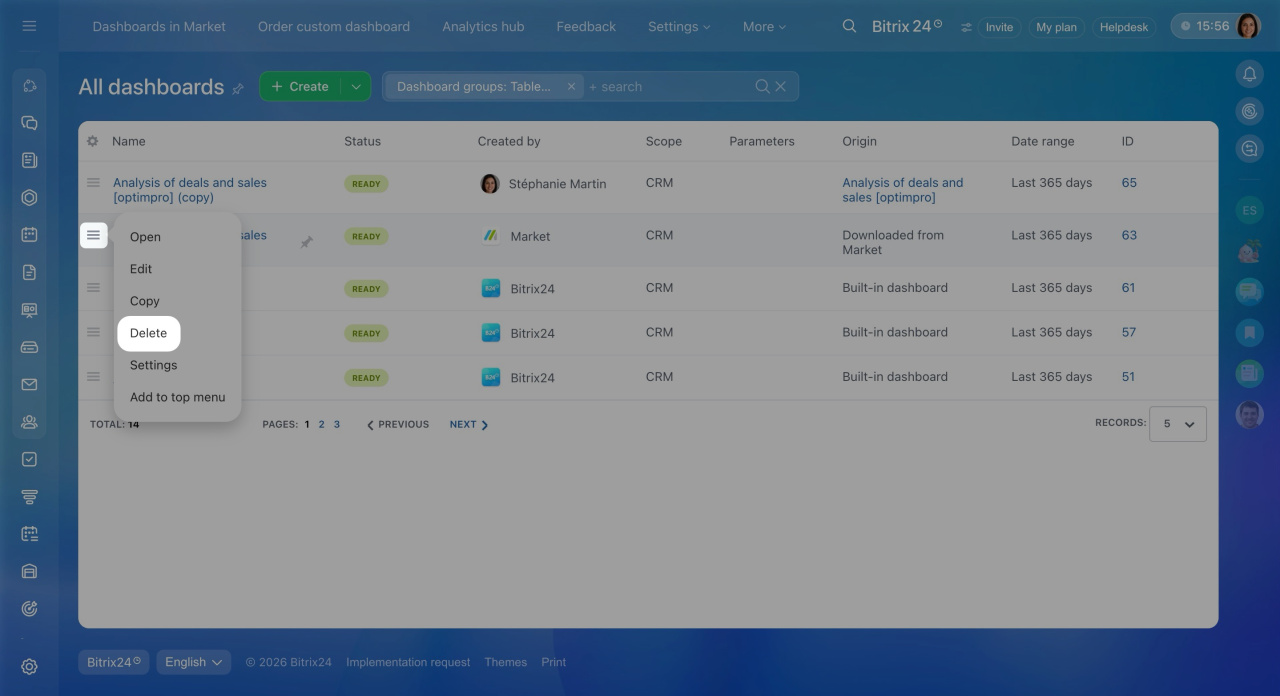Toggle the pin on the Market dashboard row
1280x696 pixels.
click(x=306, y=242)
